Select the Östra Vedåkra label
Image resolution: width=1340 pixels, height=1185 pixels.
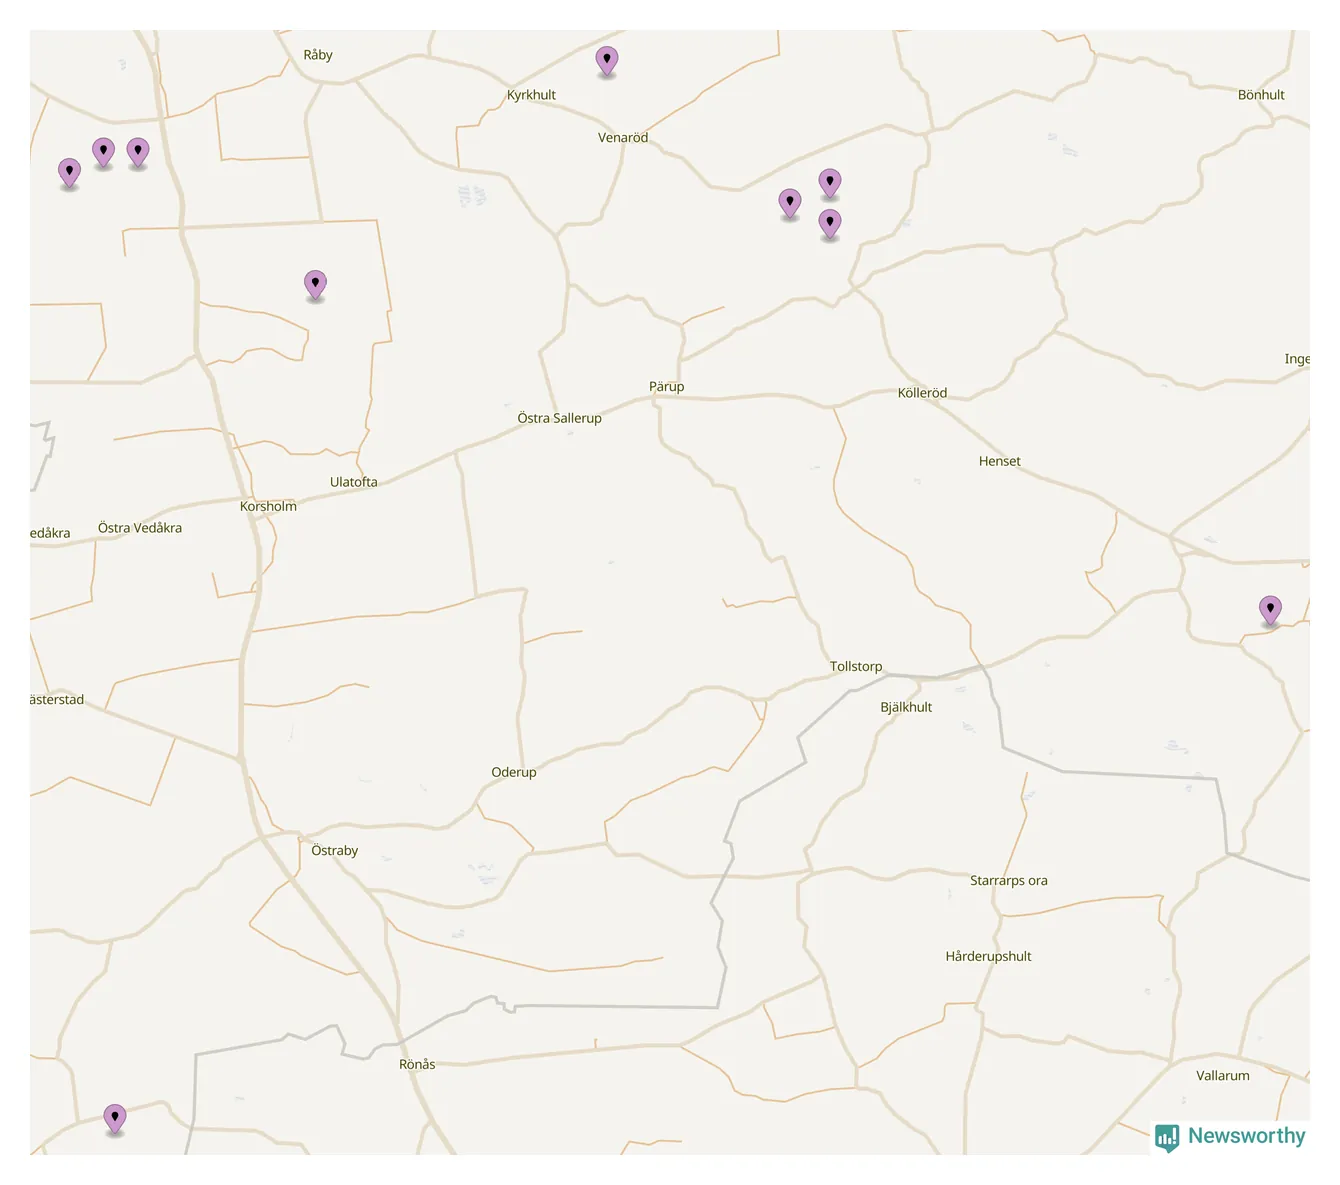point(140,528)
